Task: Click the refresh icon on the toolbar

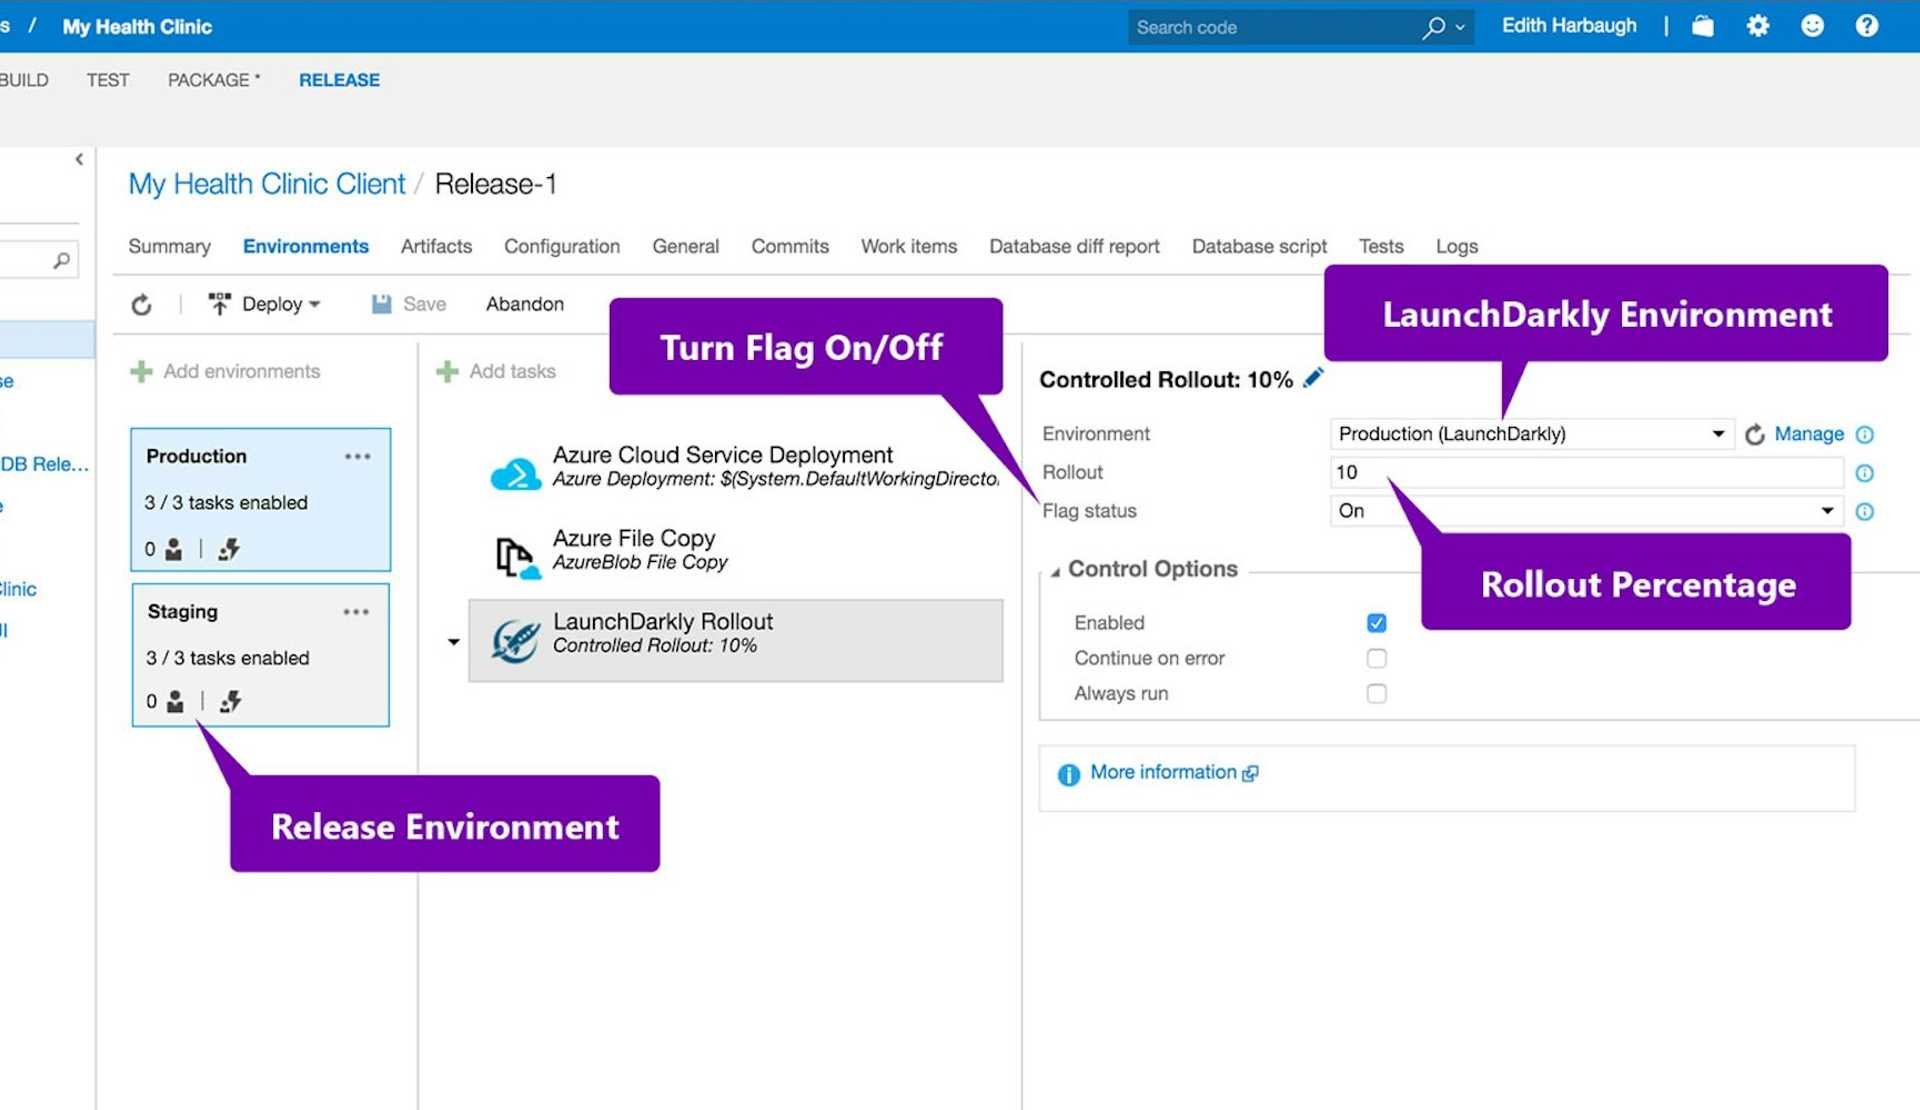Action: pyautogui.click(x=142, y=303)
